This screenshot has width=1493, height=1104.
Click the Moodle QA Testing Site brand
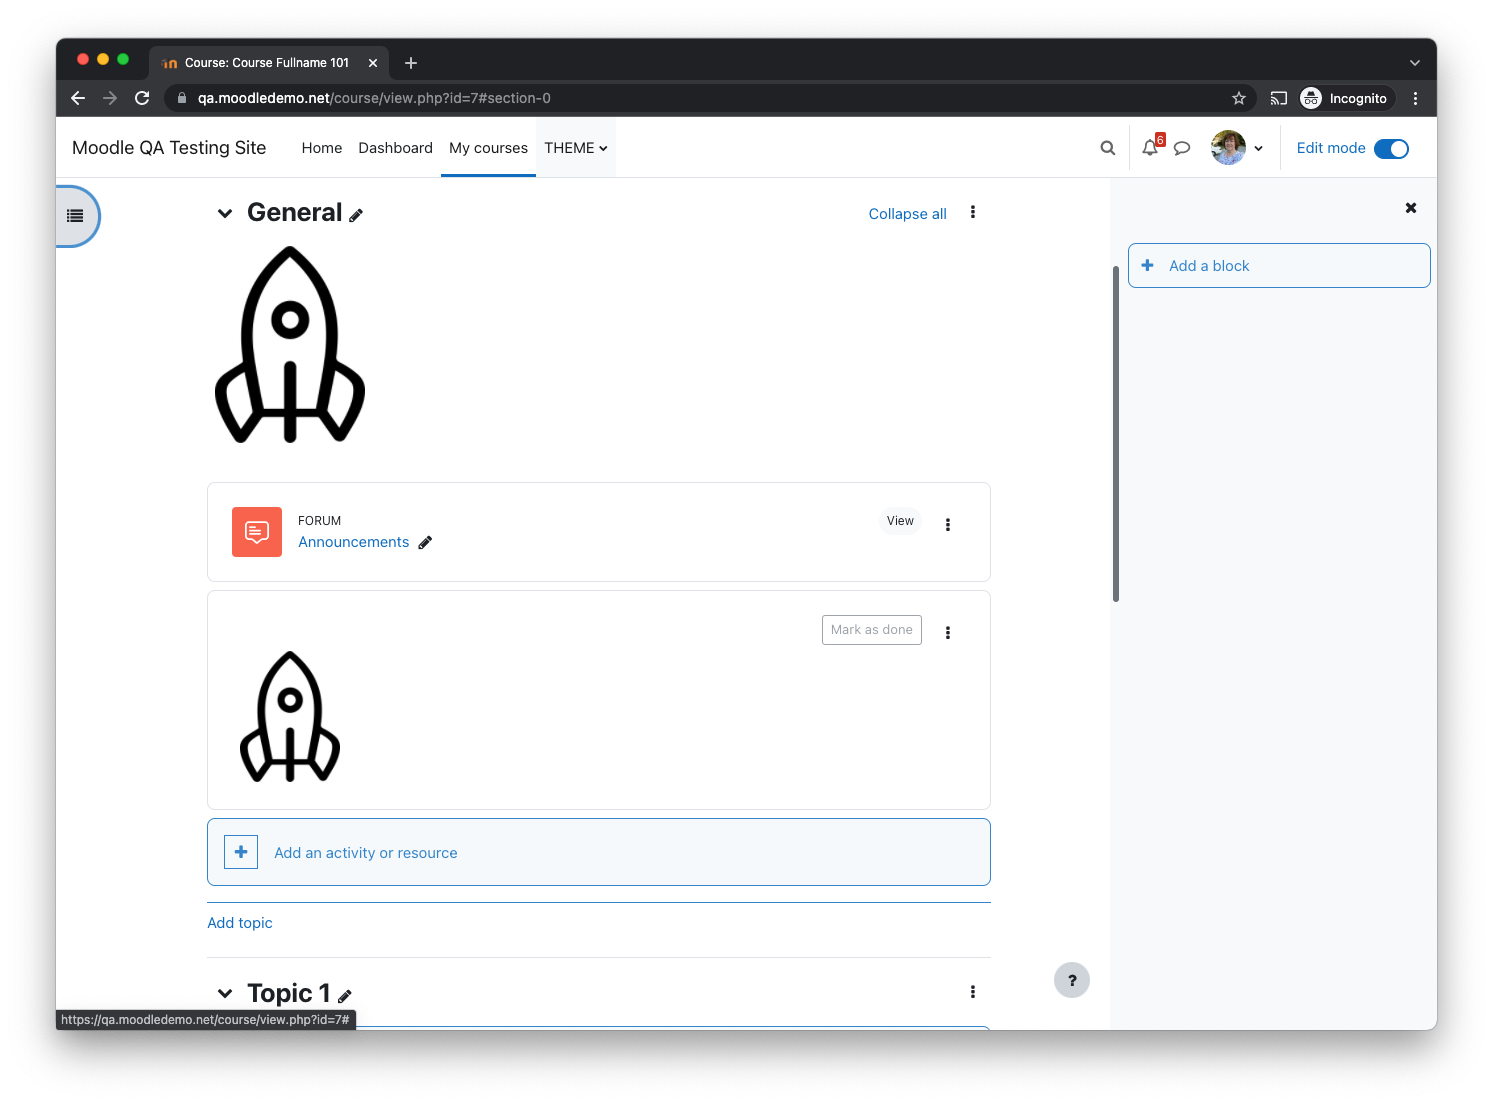coord(169,148)
